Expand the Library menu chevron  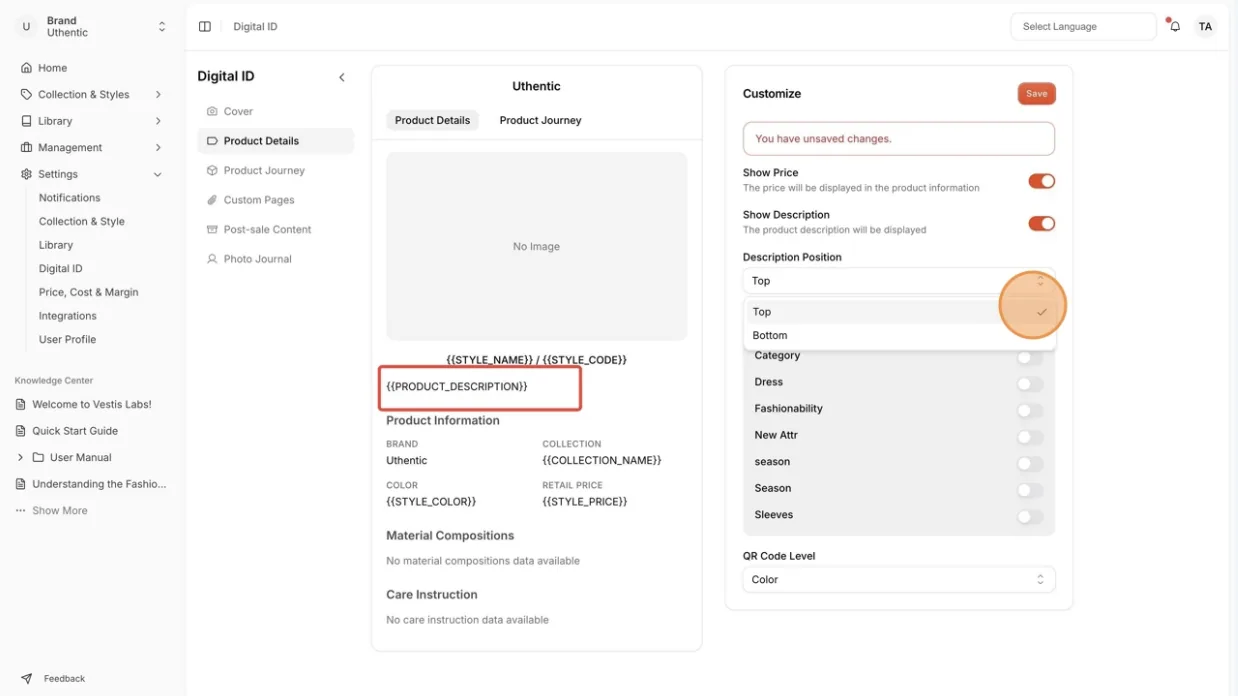158,121
